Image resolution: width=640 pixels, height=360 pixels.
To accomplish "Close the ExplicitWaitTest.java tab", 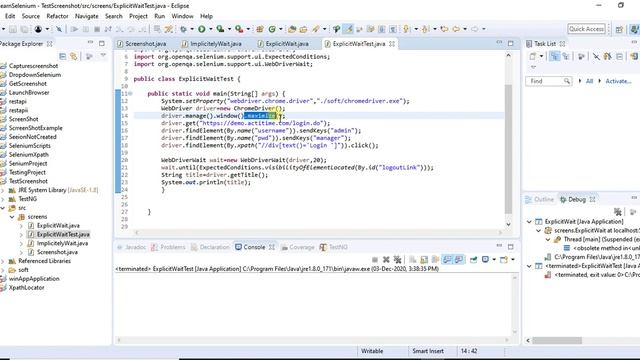I will pos(392,44).
